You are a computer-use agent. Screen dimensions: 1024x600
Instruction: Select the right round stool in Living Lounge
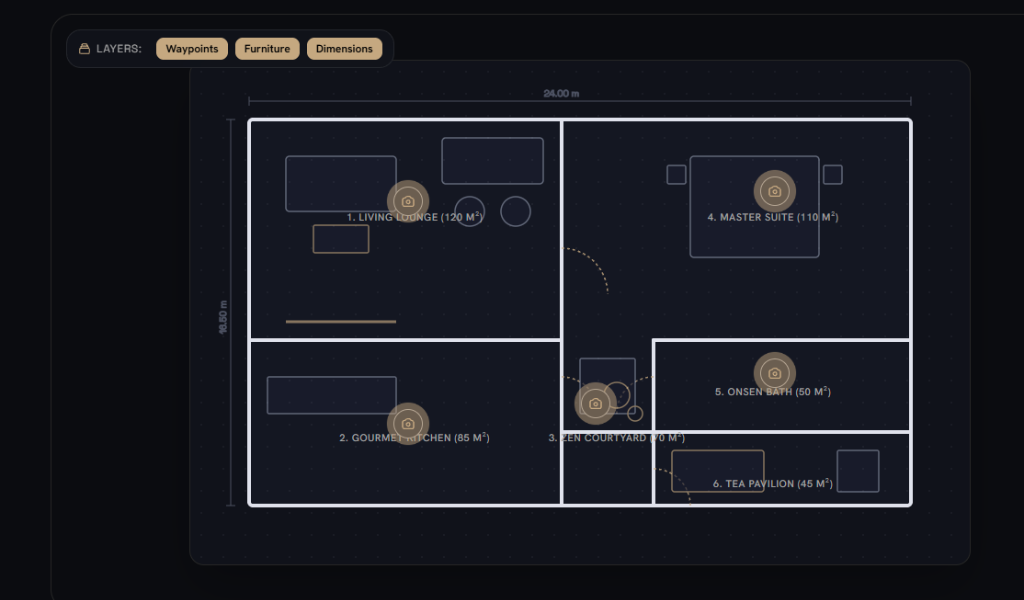tap(516, 212)
